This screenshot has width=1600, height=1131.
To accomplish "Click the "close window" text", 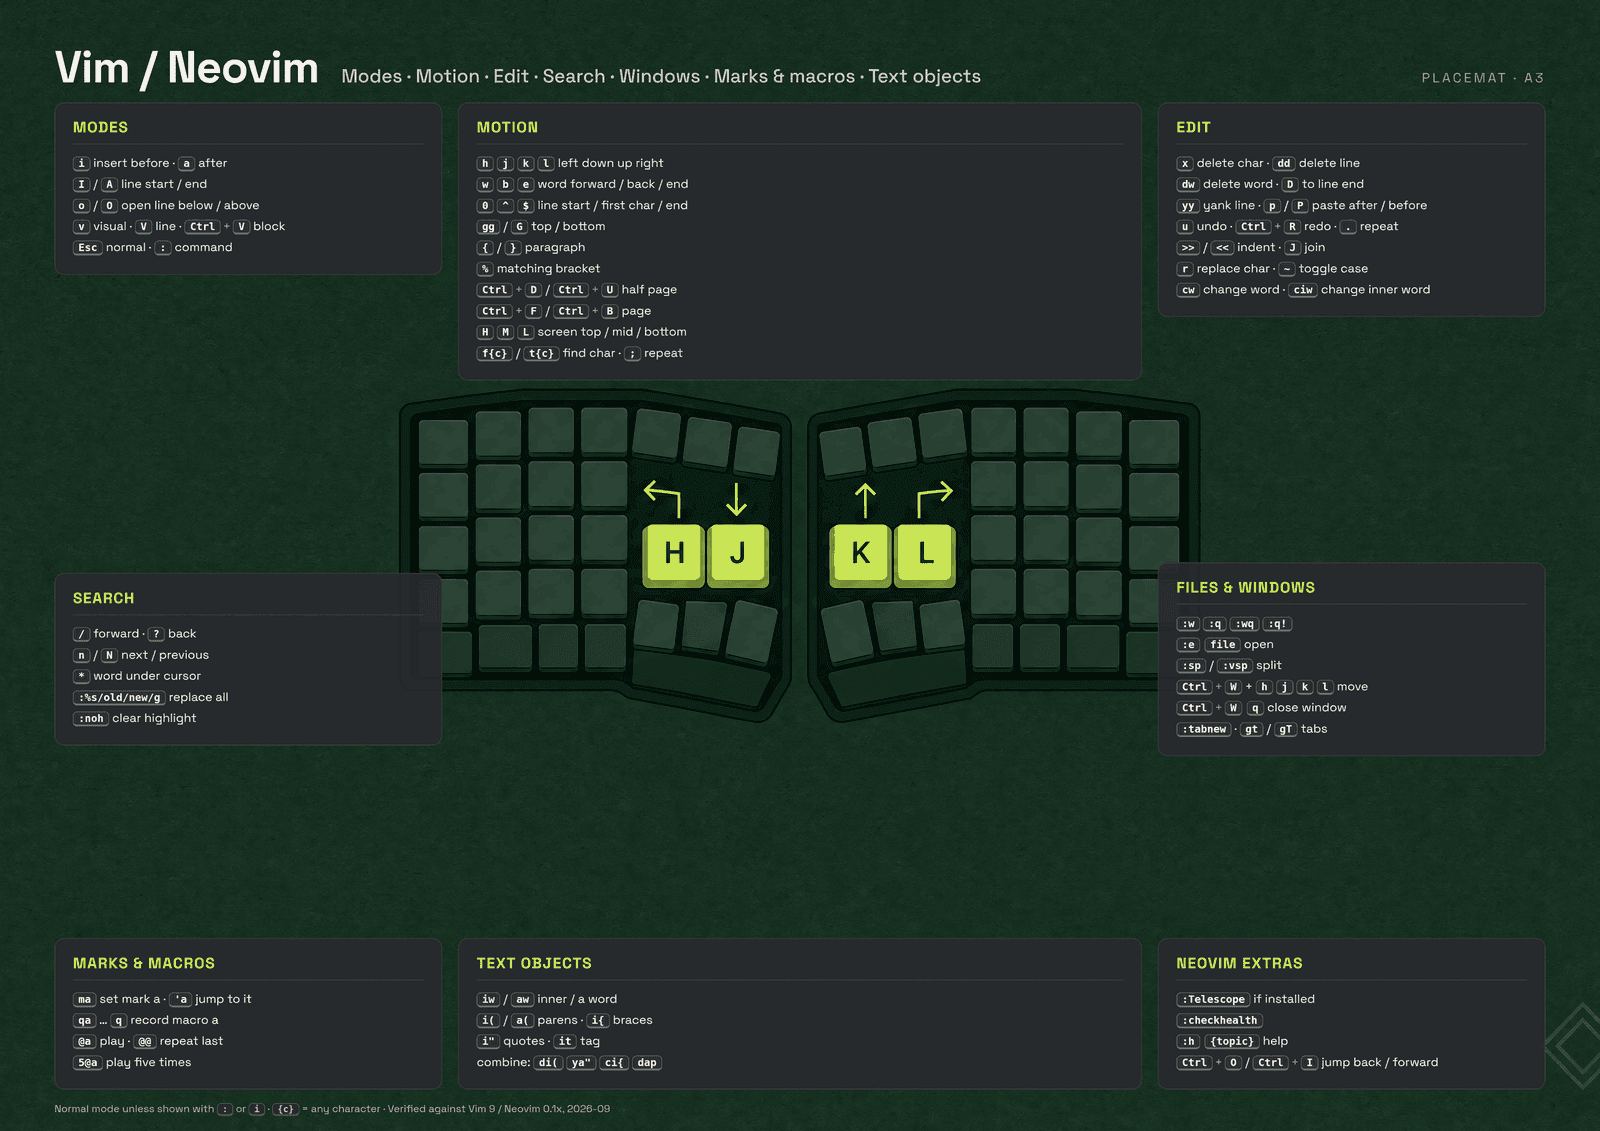I will tap(1307, 708).
